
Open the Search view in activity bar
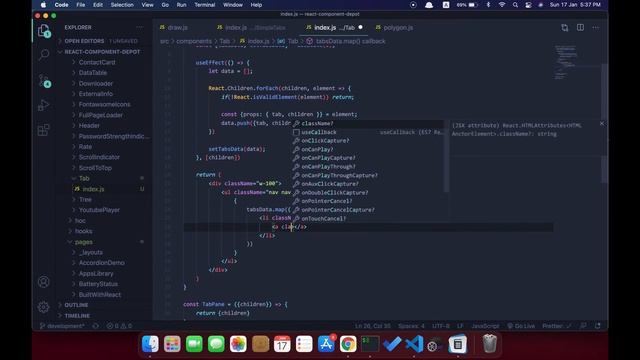coord(44,55)
